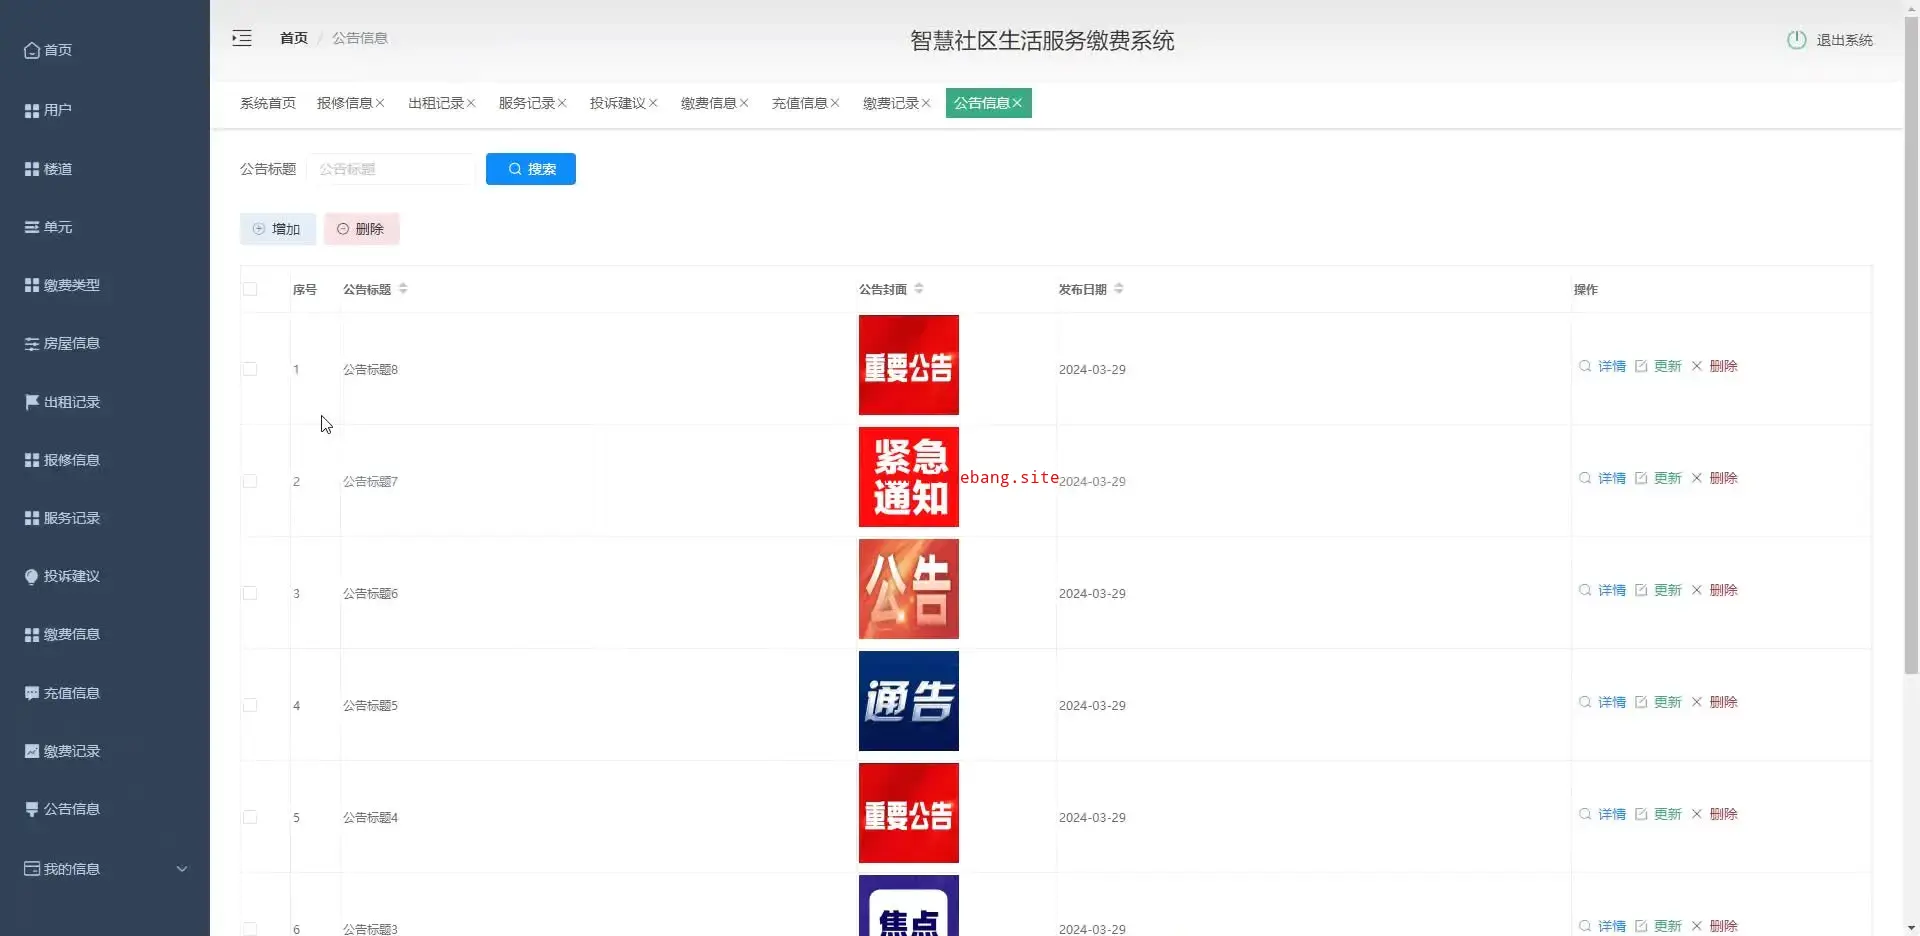Check the checkbox for row 公告标题8
1920x936 pixels.
(250, 369)
